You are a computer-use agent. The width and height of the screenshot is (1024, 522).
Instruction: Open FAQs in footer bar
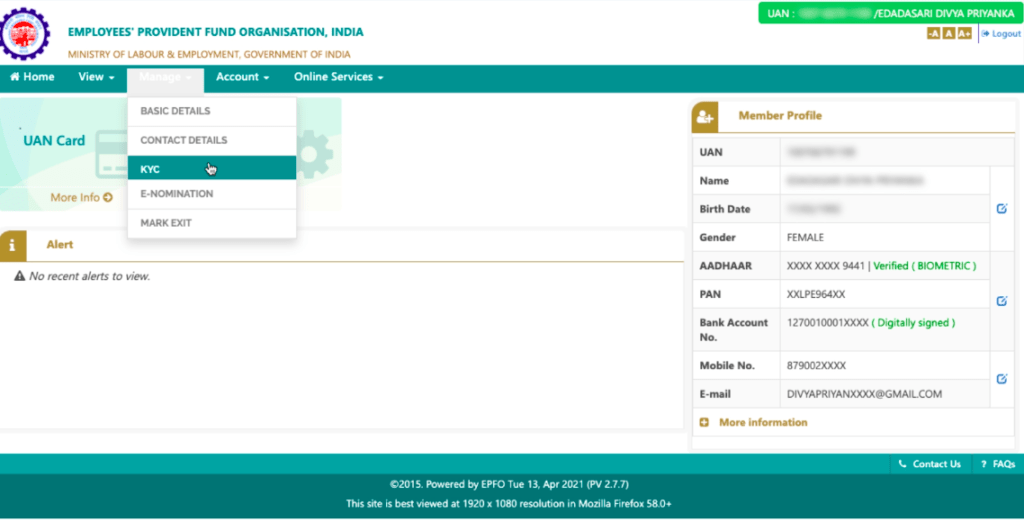coord(998,464)
